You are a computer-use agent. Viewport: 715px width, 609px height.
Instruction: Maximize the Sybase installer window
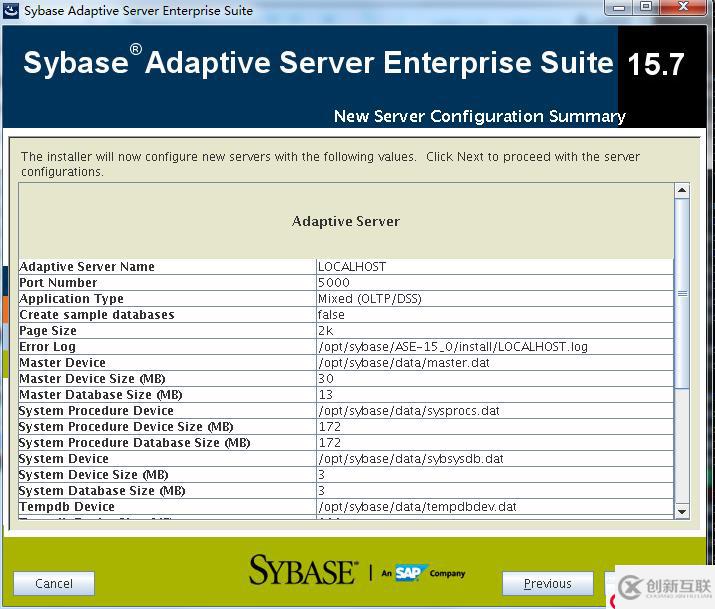[x=646, y=7]
